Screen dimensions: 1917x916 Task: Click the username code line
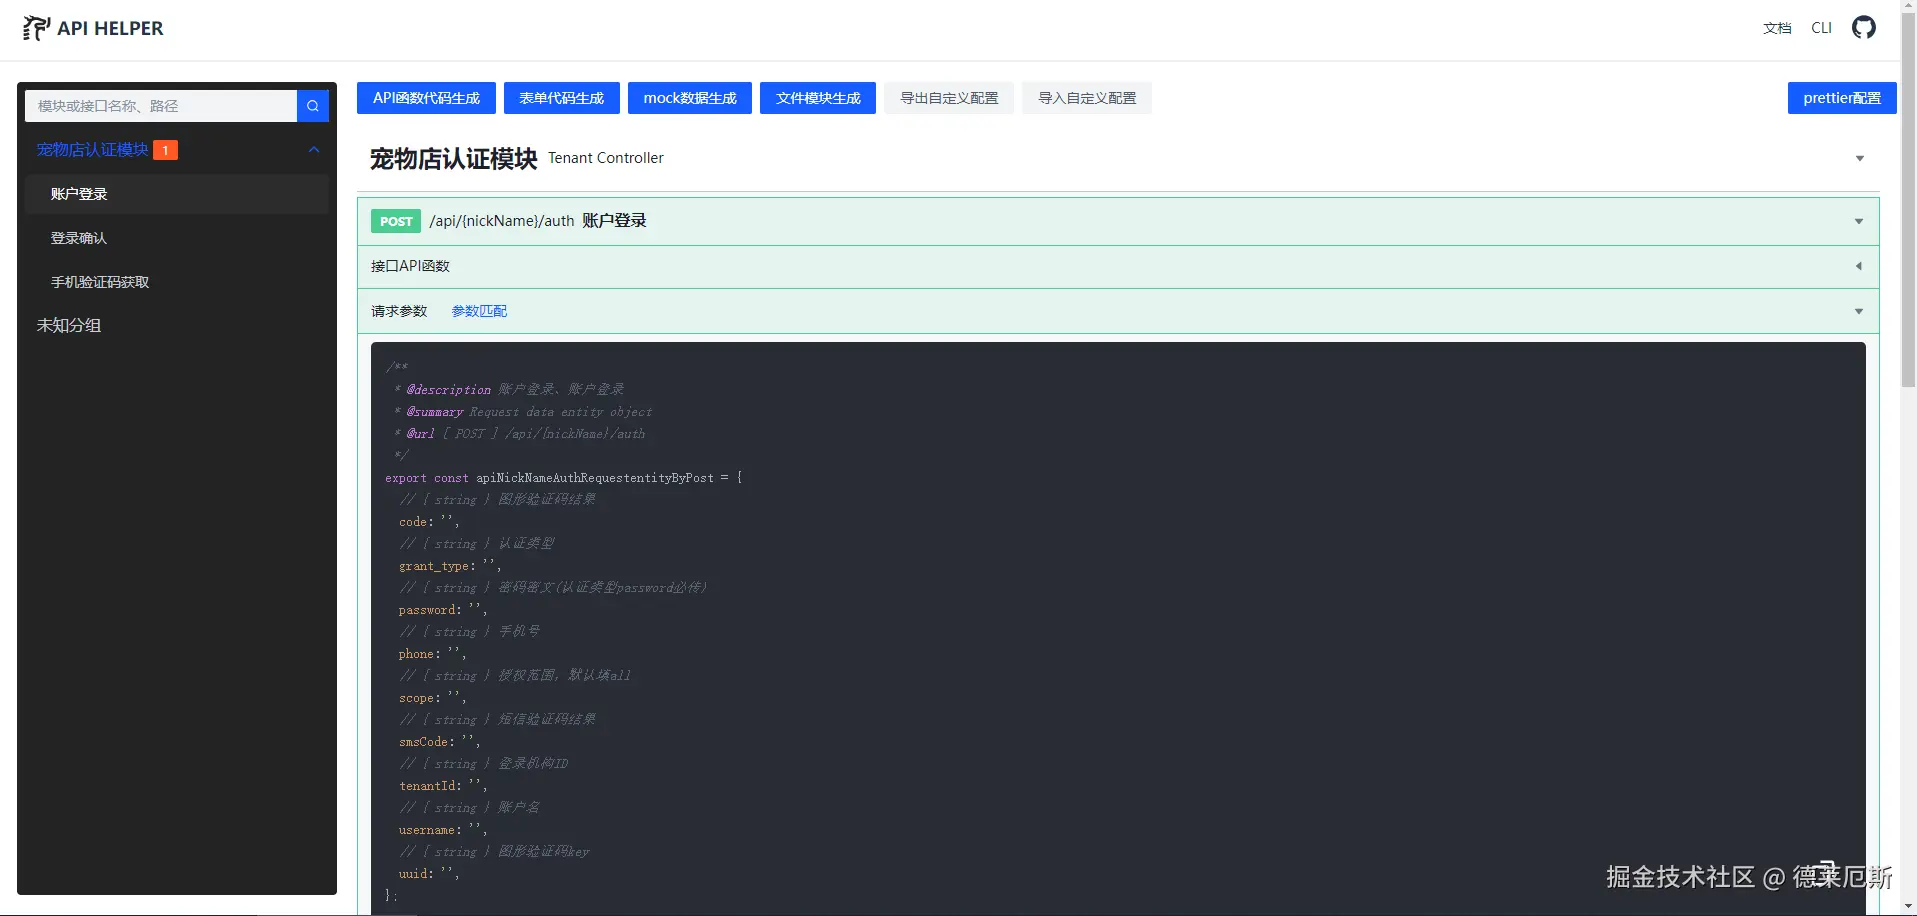[442, 830]
